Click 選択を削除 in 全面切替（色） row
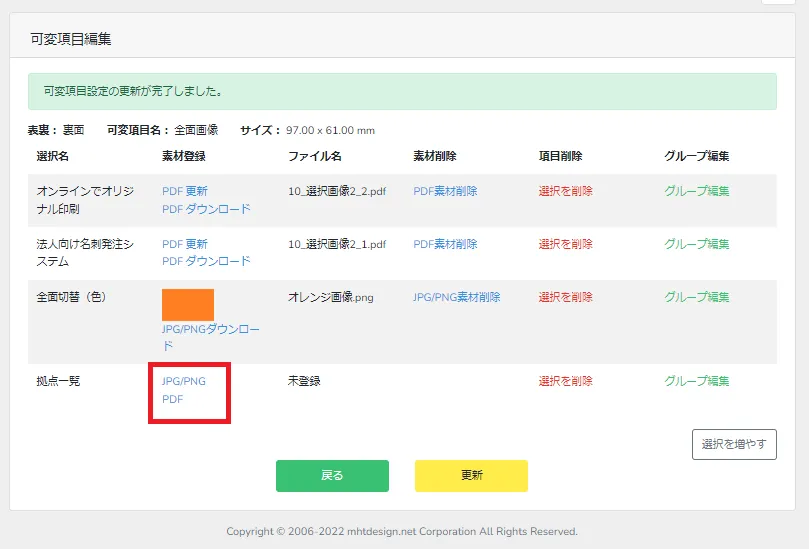809x549 pixels. click(x=565, y=297)
